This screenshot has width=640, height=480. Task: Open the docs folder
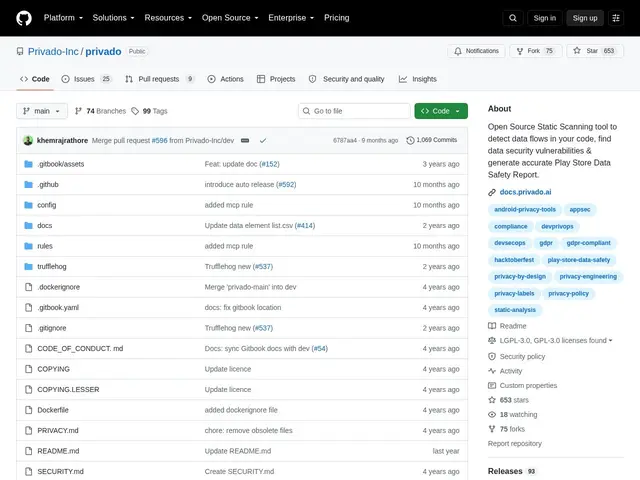44,225
